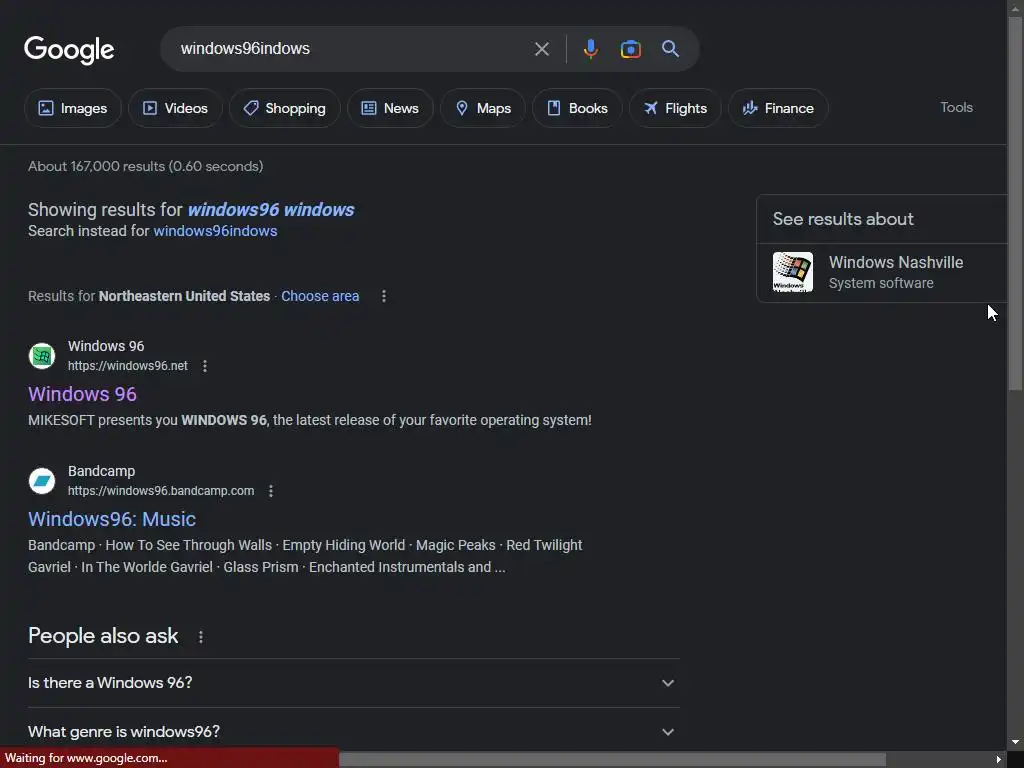Switch to Images tab
Viewport: 1024px width, 768px height.
(x=72, y=108)
